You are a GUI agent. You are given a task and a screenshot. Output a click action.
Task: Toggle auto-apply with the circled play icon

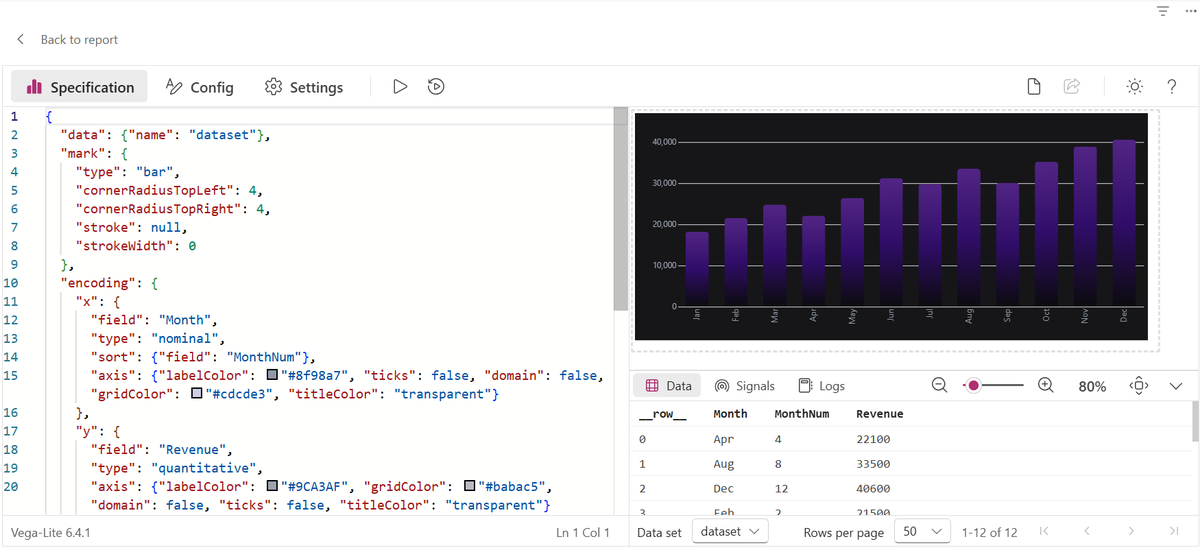tap(436, 87)
